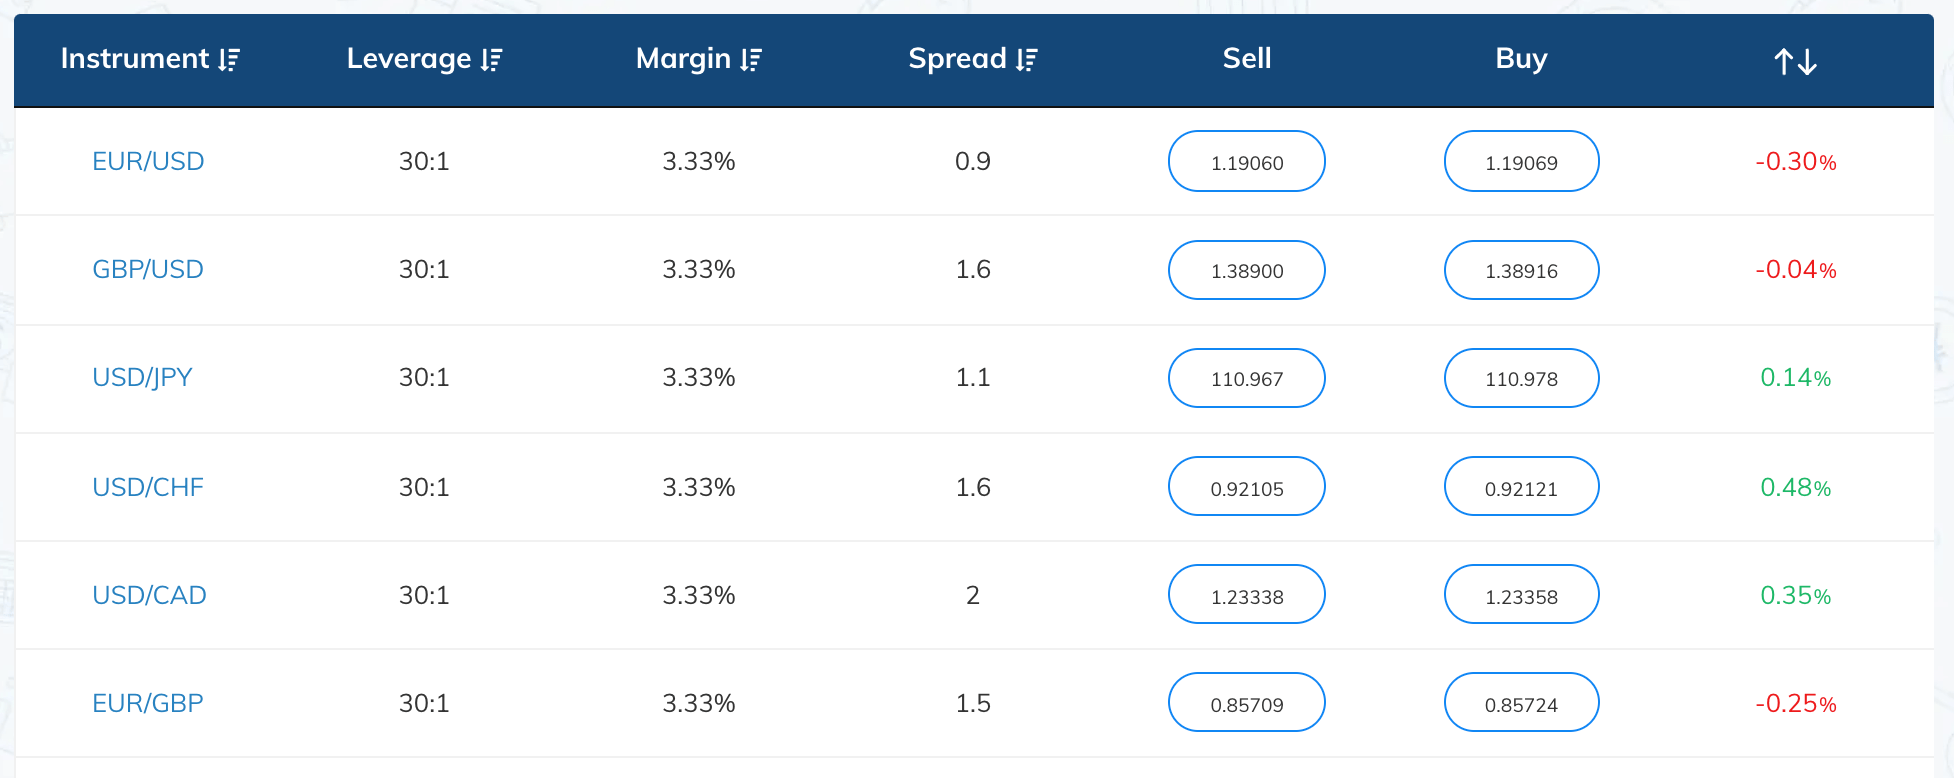Buy EUR/GBP at 0.85724

click(1521, 703)
